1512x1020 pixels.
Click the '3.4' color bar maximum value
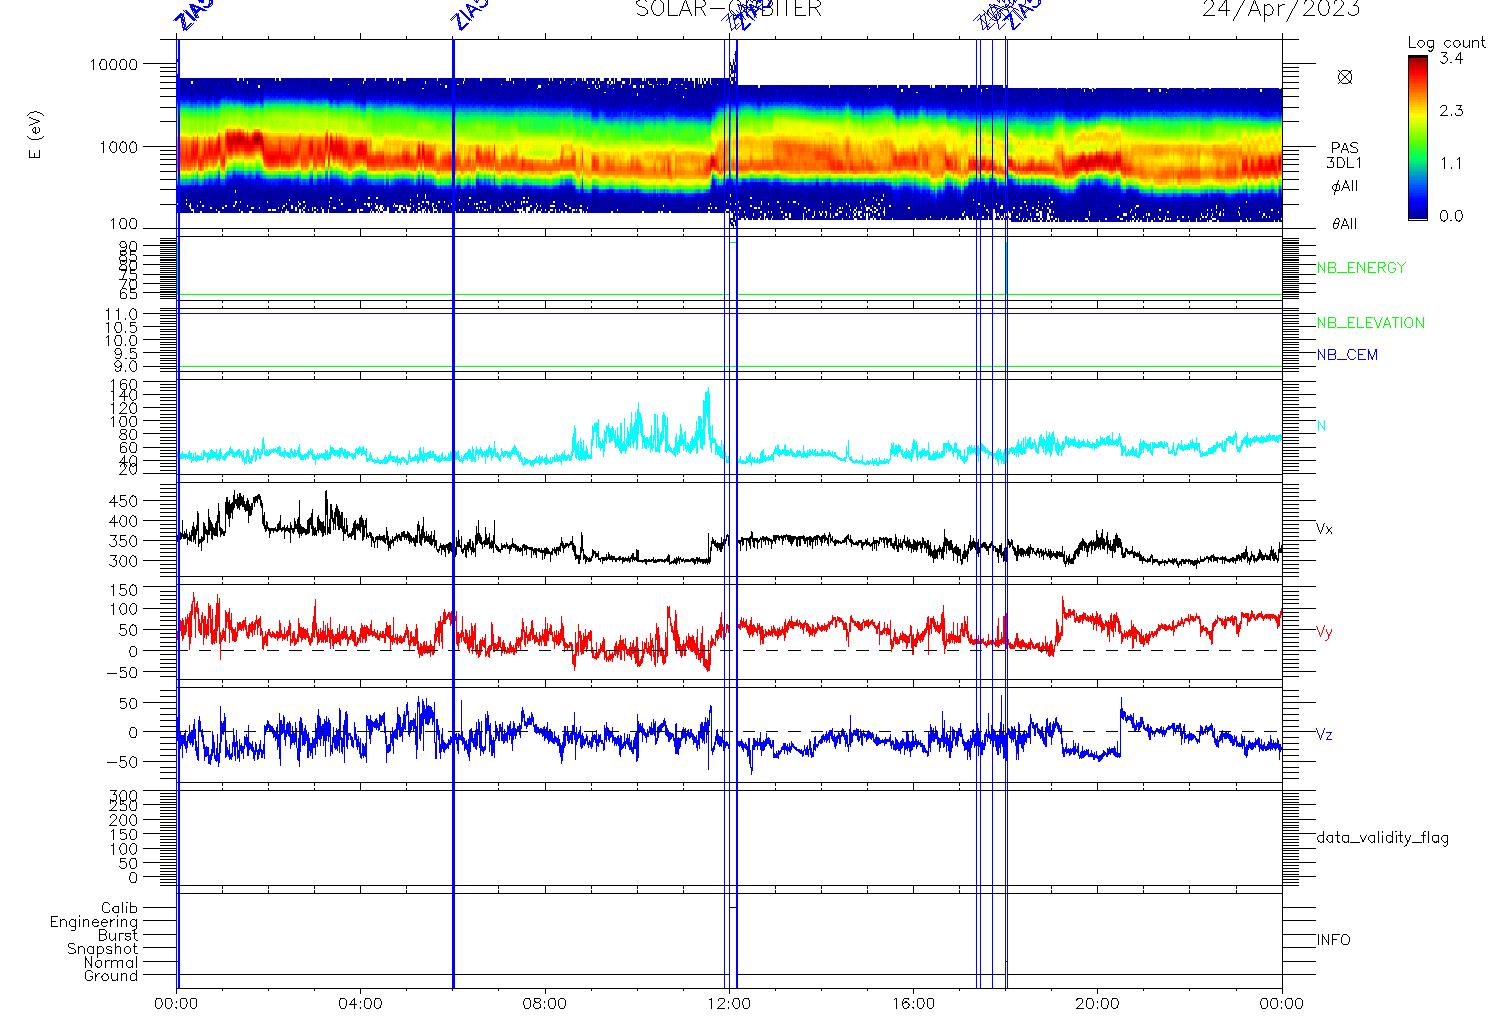click(1451, 59)
